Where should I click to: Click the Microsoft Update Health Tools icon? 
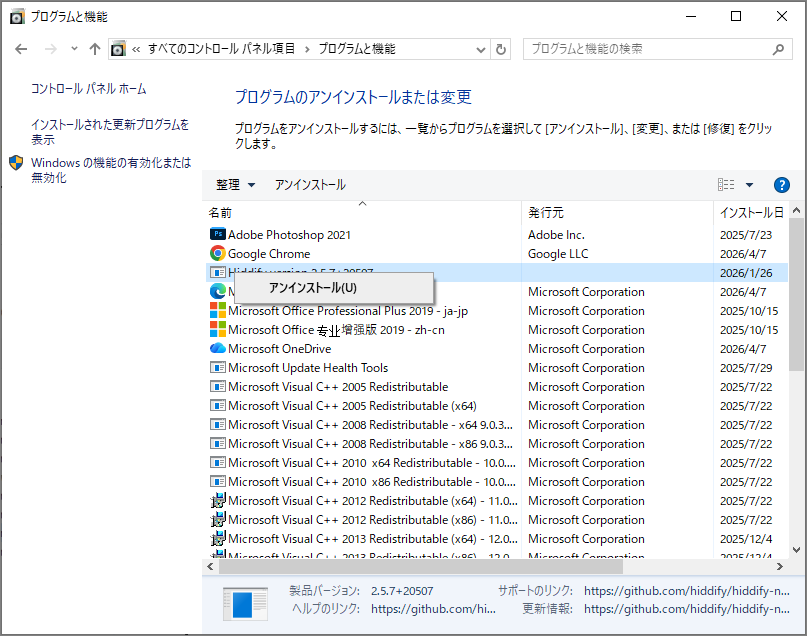pyautogui.click(x=218, y=367)
